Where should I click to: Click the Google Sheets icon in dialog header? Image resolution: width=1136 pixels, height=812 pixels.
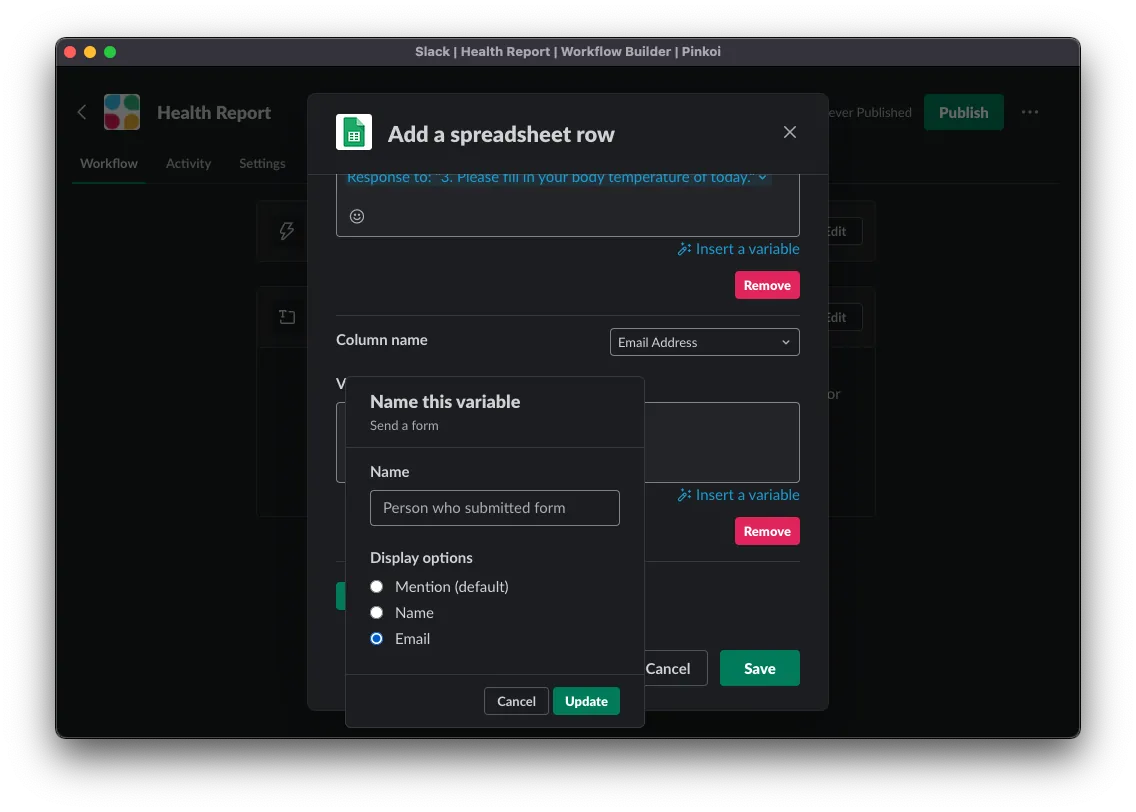(x=354, y=133)
